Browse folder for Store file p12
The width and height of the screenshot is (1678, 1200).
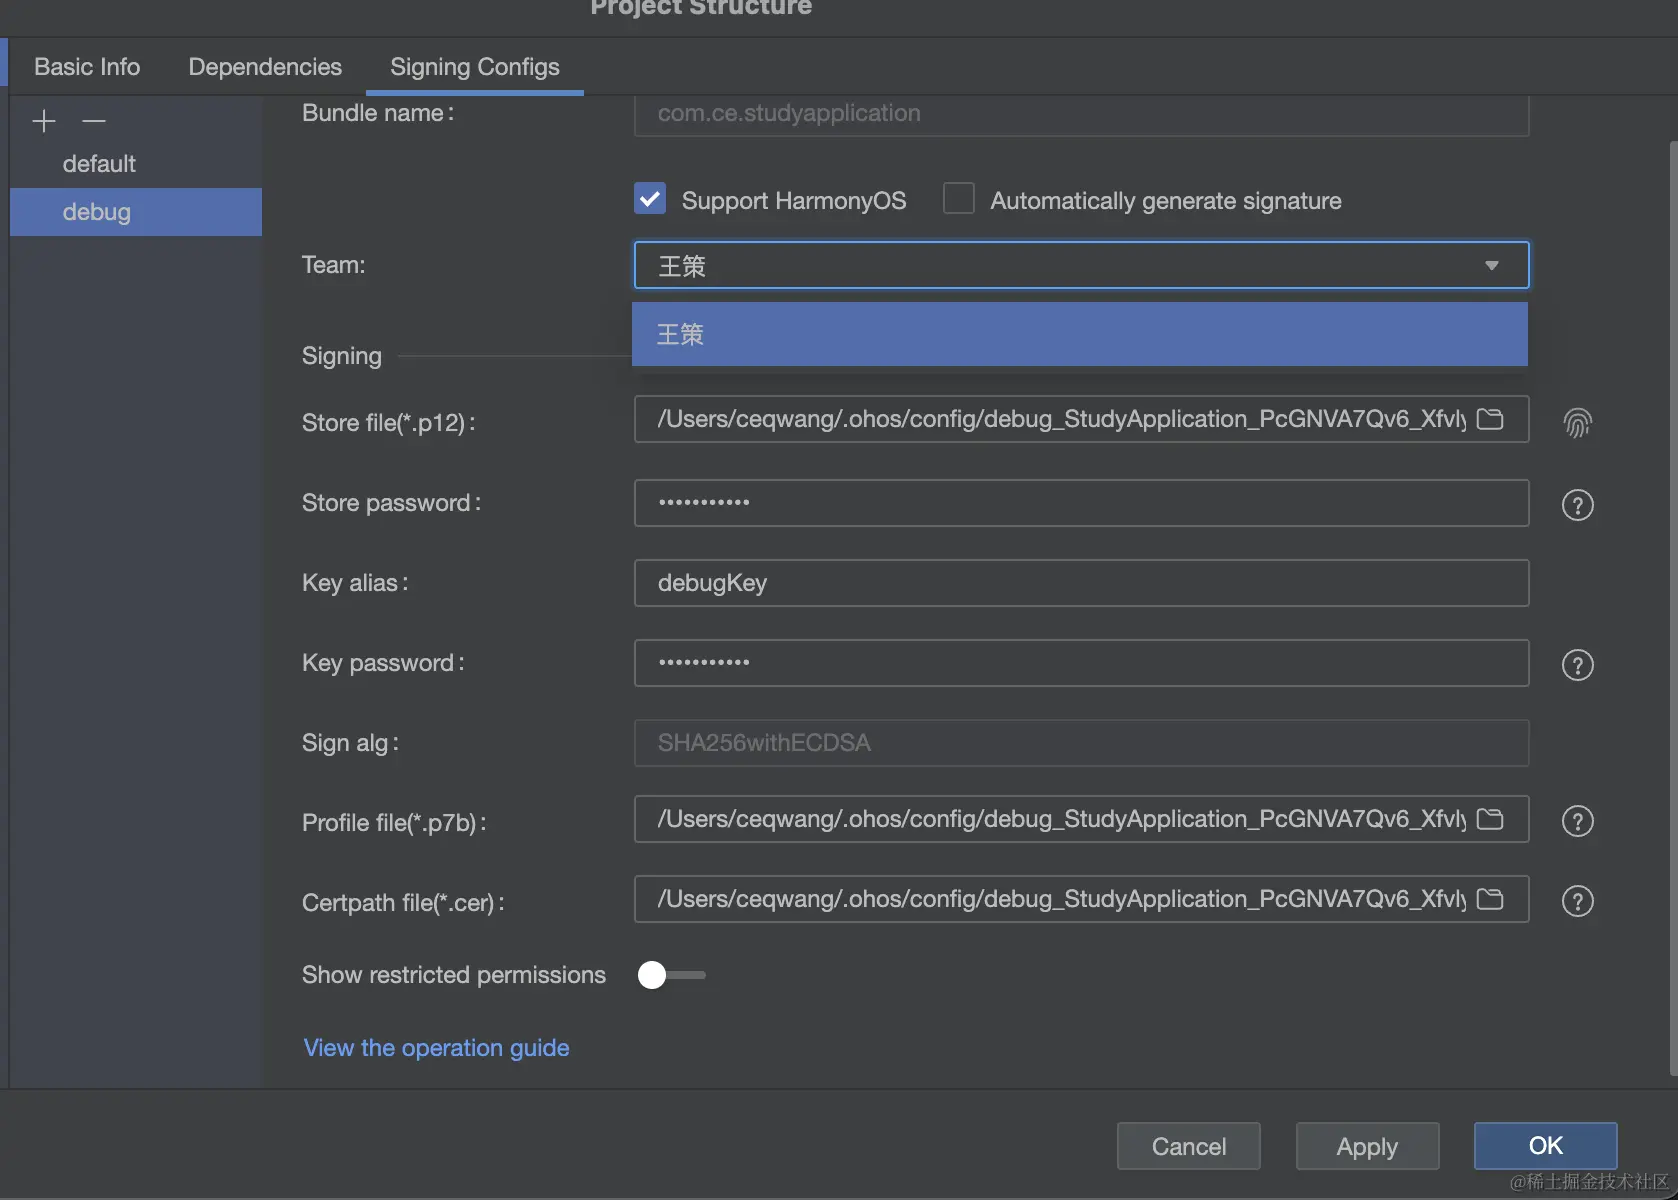tap(1490, 419)
